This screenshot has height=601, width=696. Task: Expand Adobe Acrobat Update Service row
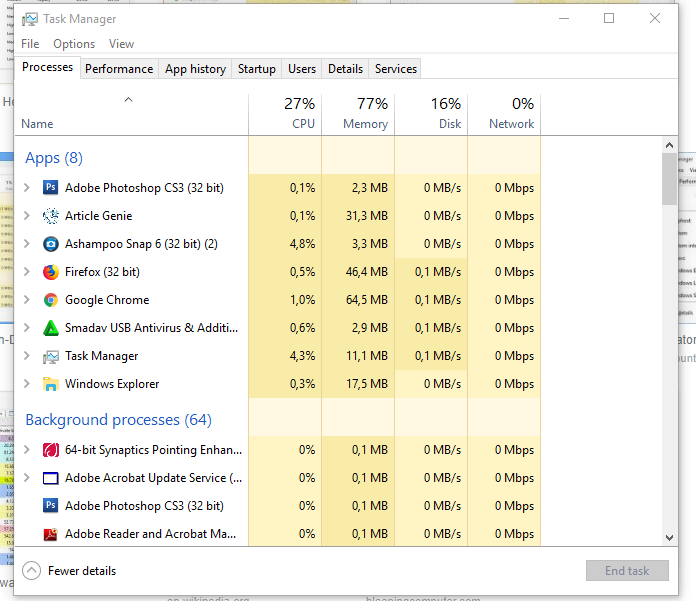[27, 478]
